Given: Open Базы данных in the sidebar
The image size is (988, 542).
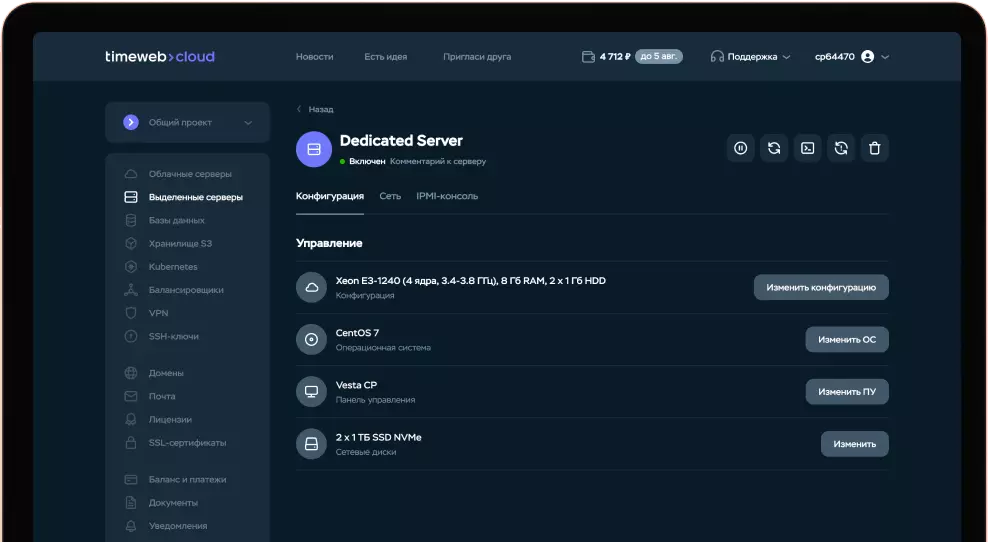Looking at the screenshot, I should (x=176, y=220).
